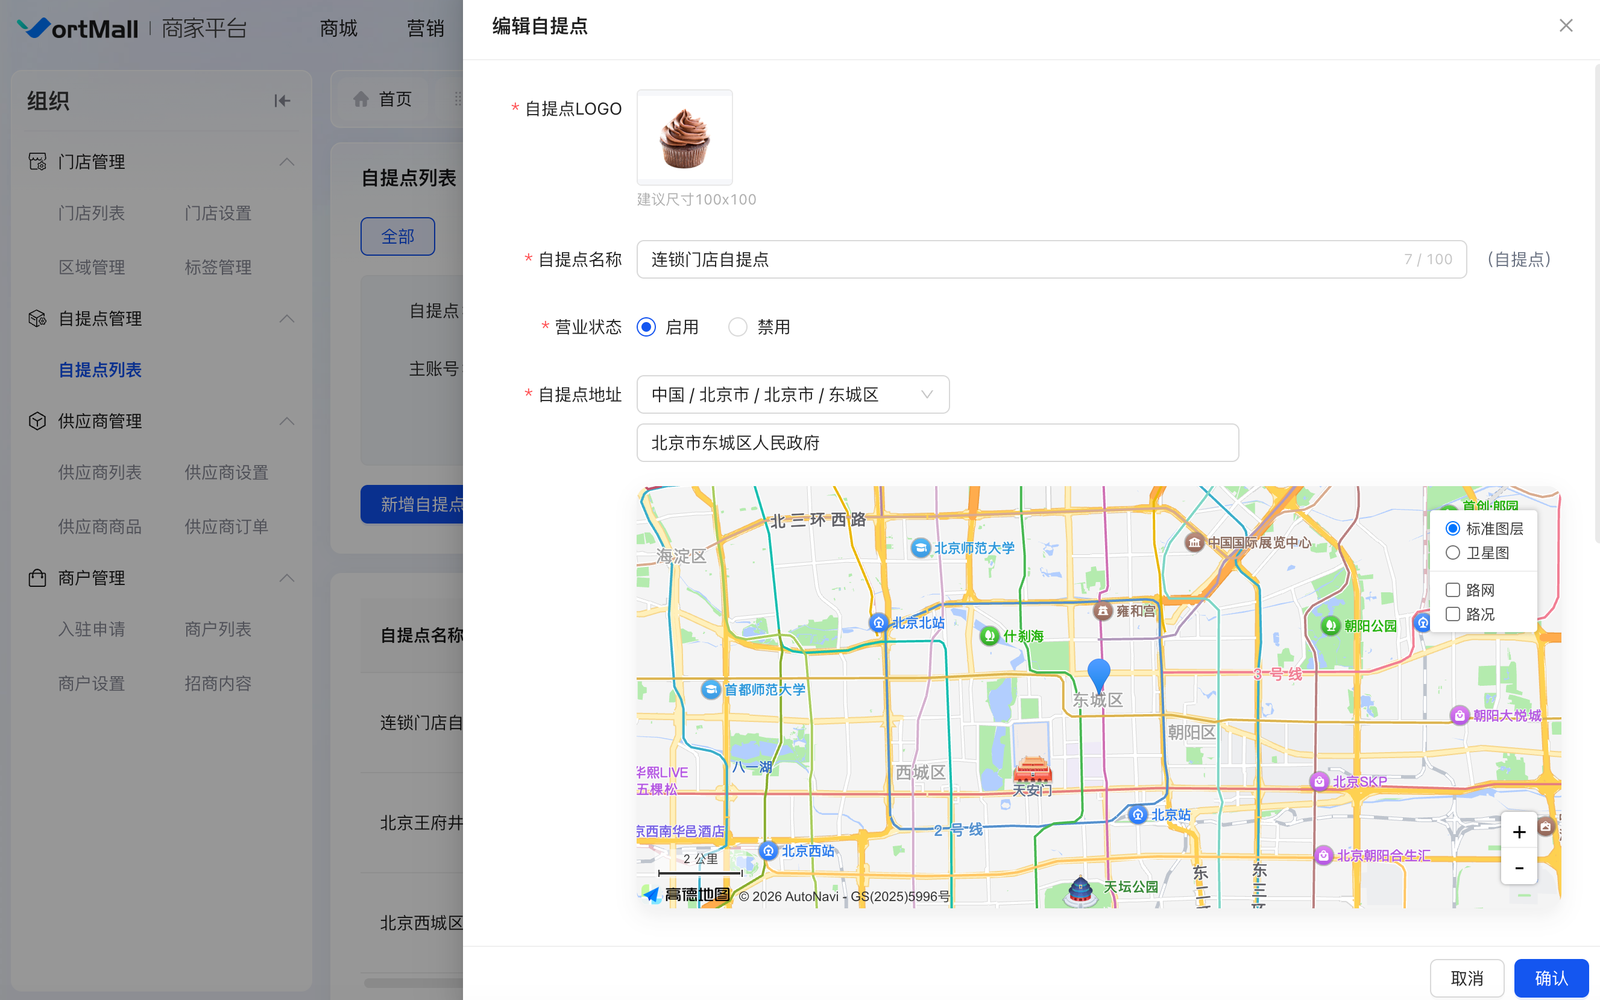Collapse the 供应商管理 section chevron
This screenshot has width=1600, height=1000.
pyautogui.click(x=287, y=421)
